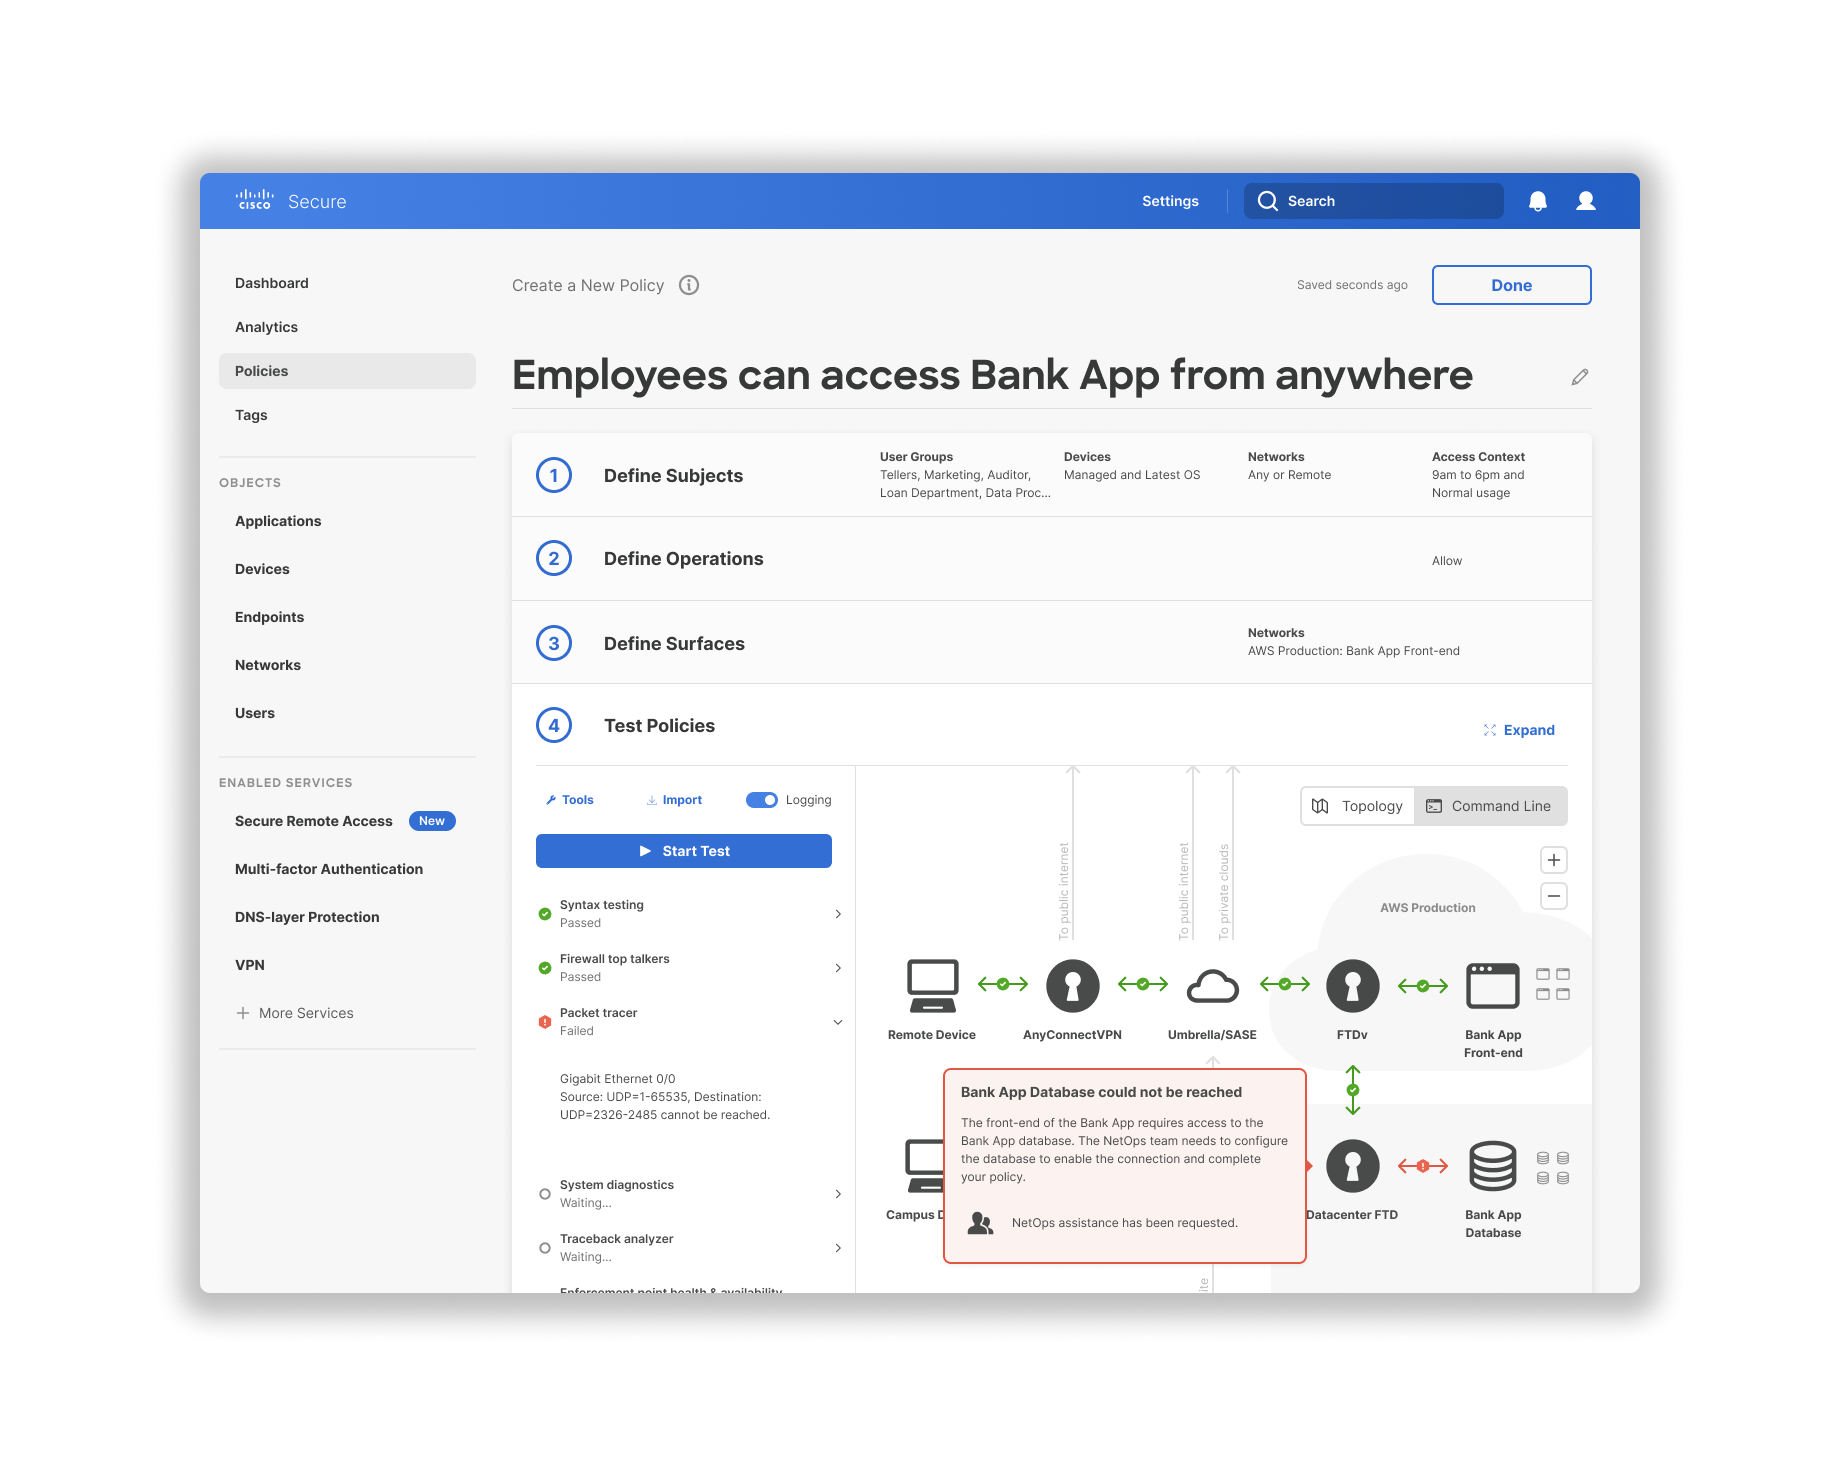Select the AnyConnectVPN node icon
The width and height of the screenshot is (1840, 1466).
pyautogui.click(x=1073, y=986)
